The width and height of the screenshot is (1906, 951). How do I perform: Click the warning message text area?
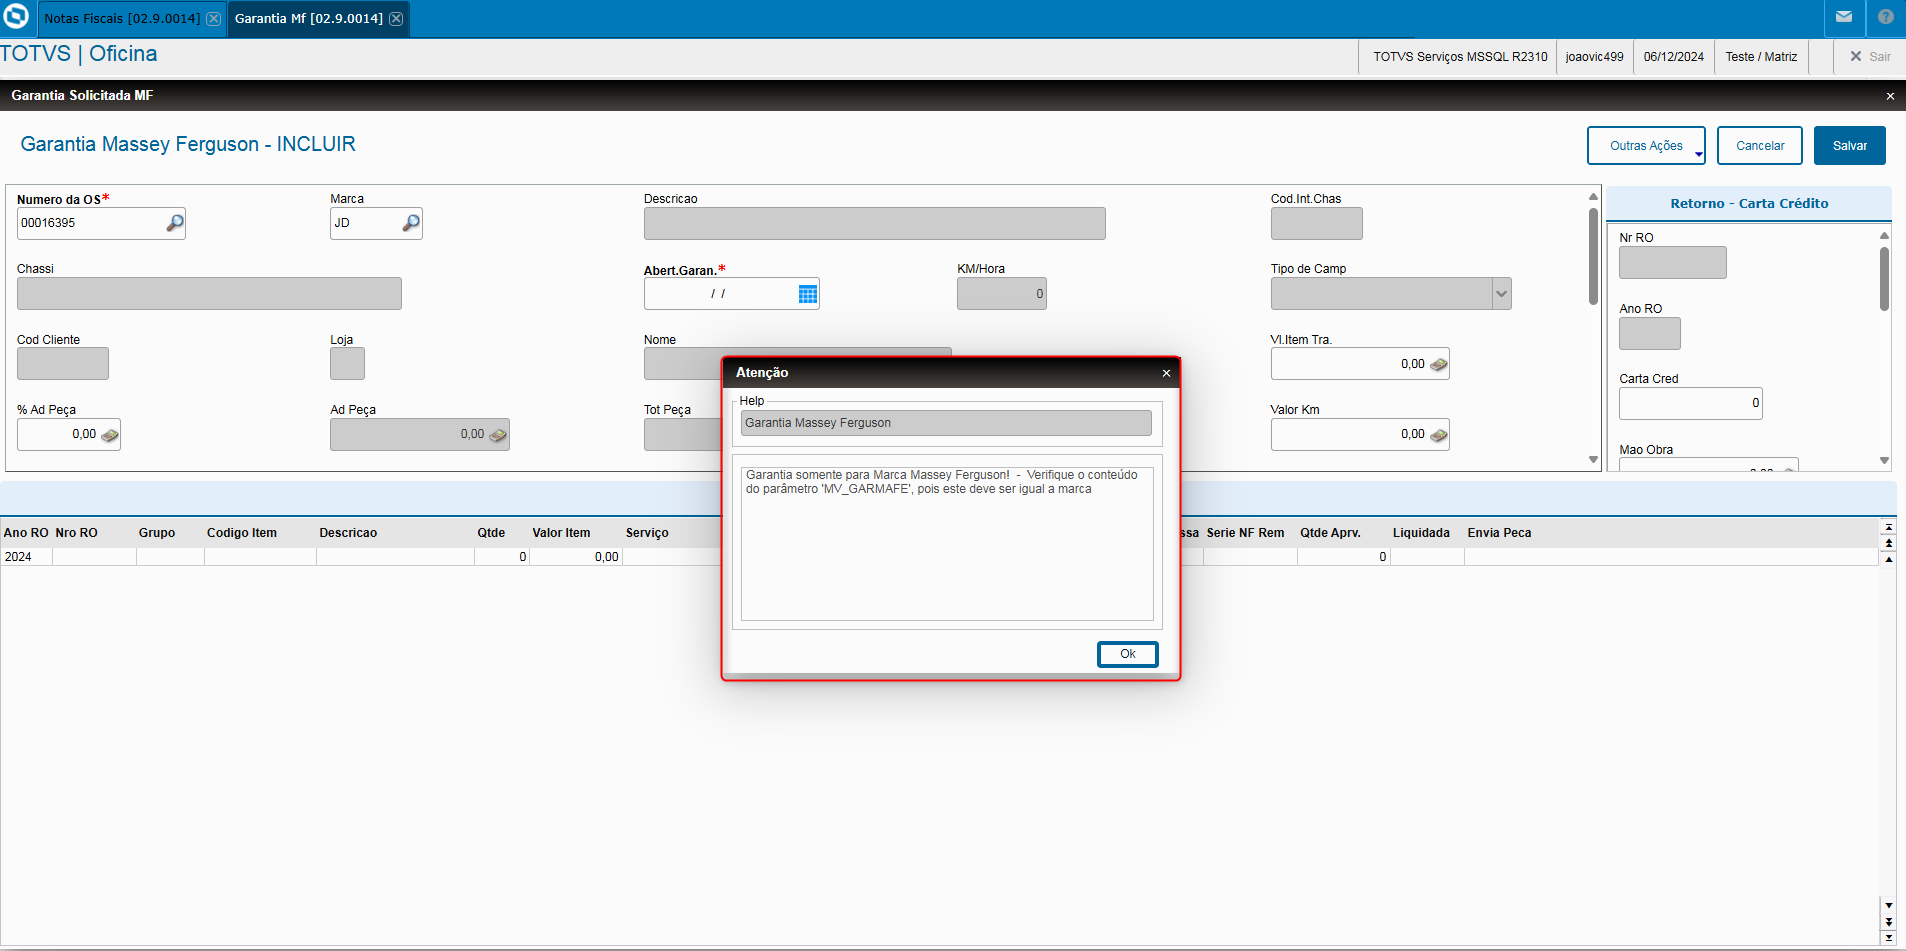click(947, 543)
